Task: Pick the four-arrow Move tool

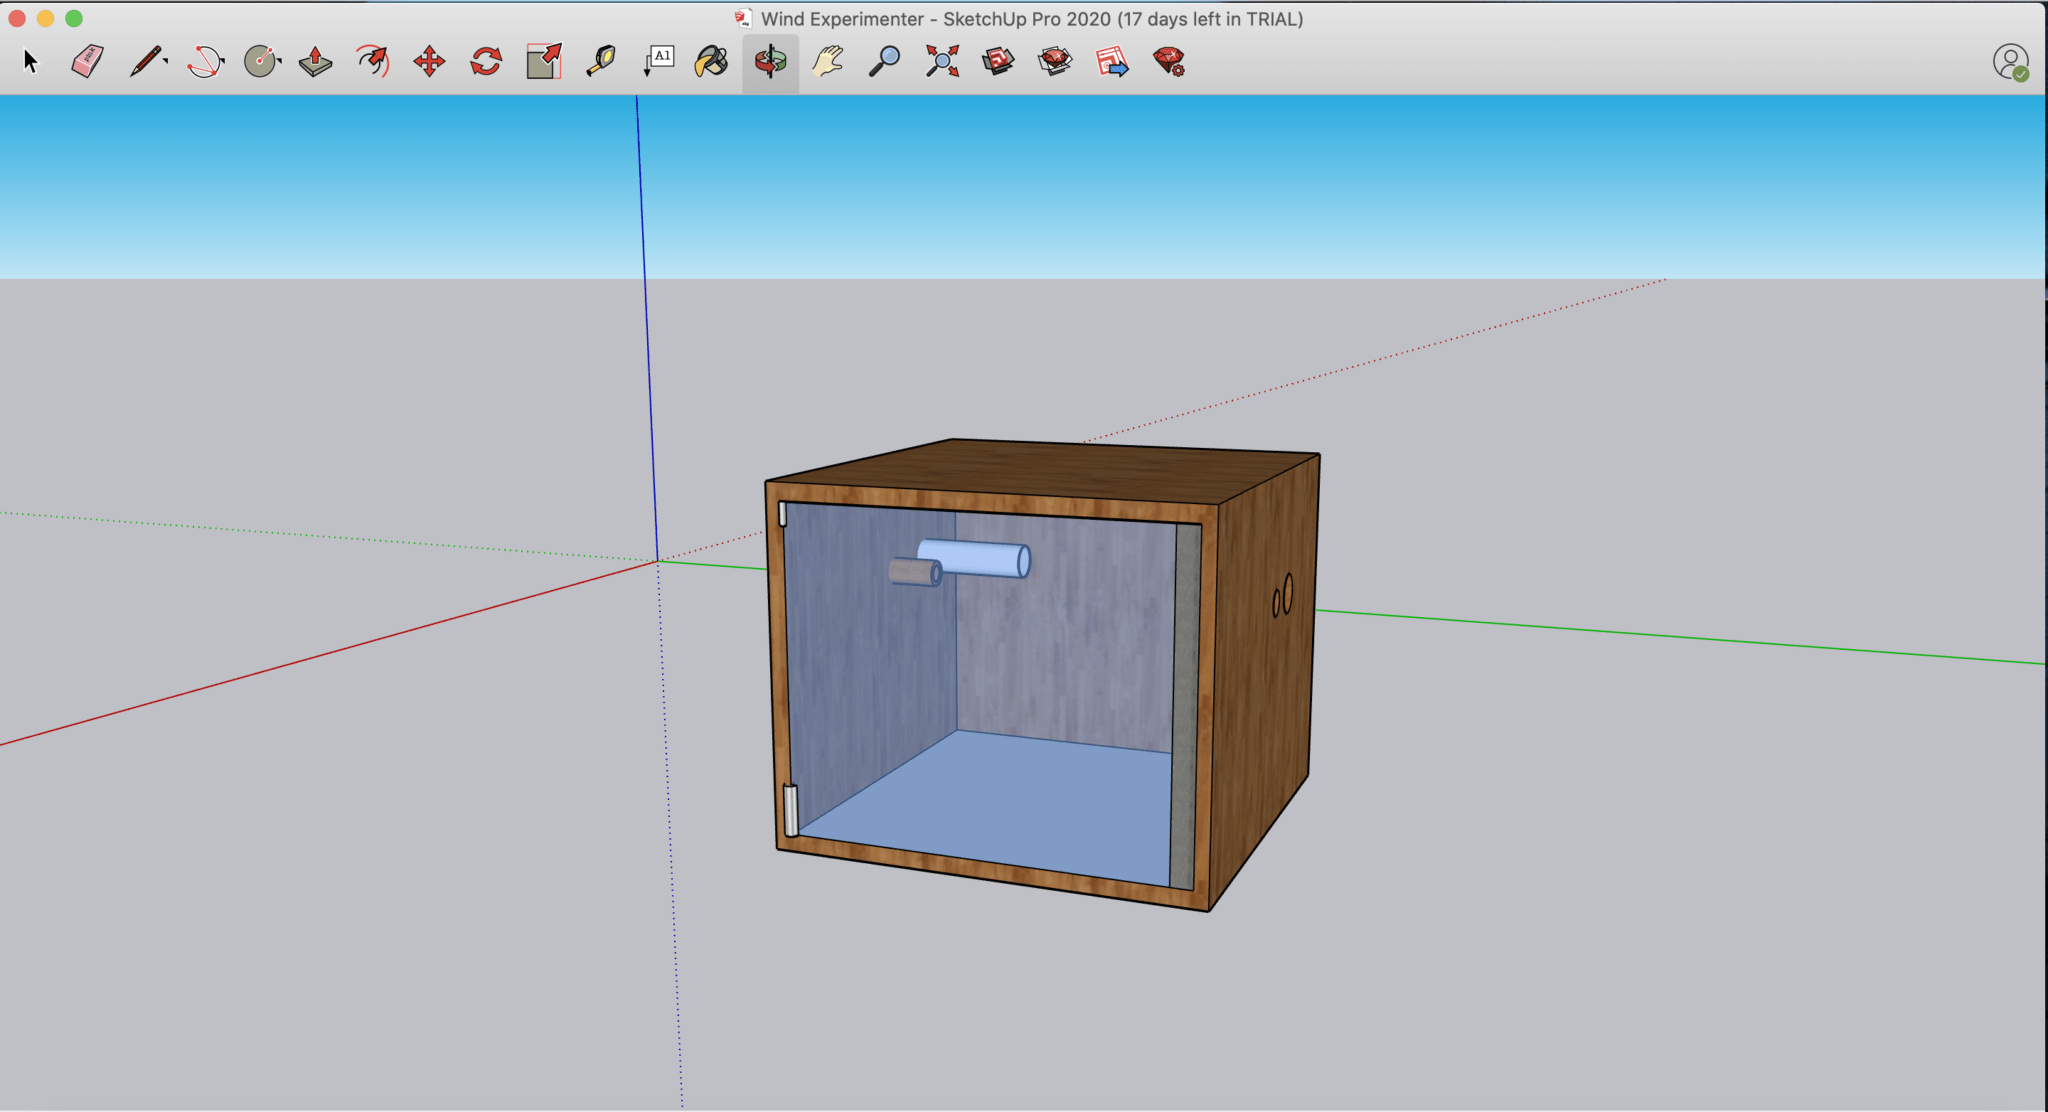Action: [429, 62]
